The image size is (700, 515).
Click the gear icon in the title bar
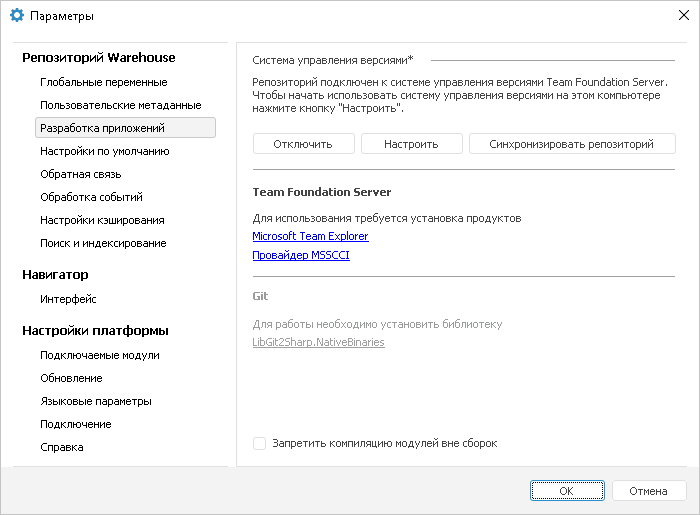point(17,16)
